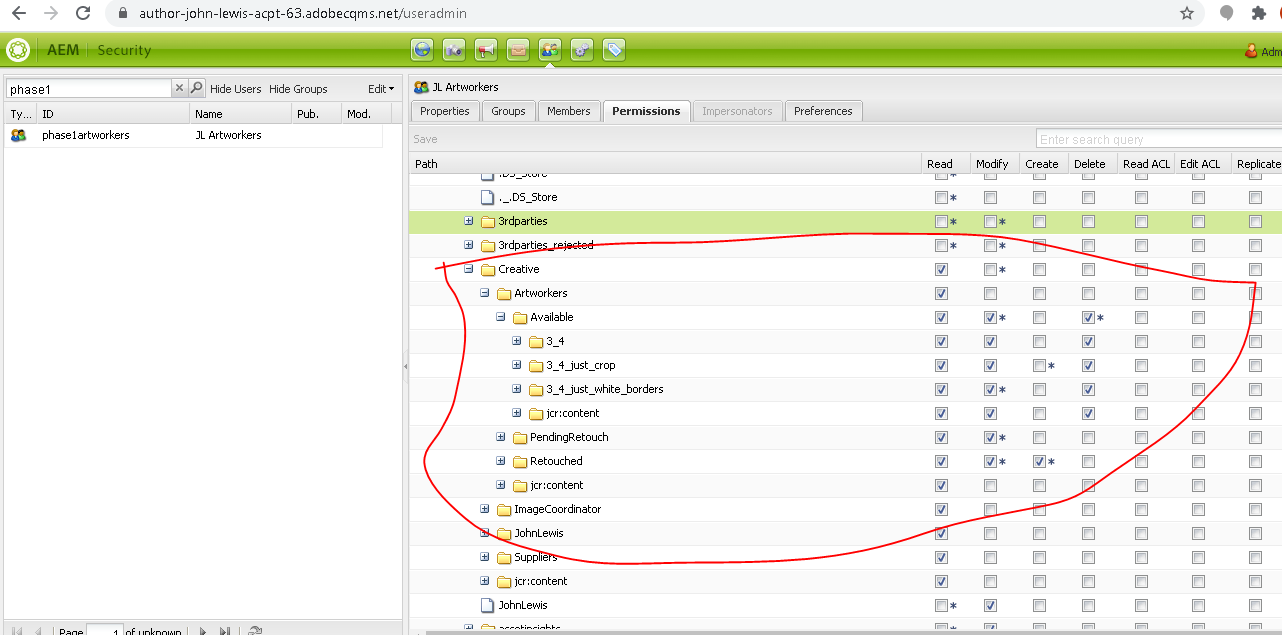Open the Properties tab
Screen dimensions: 1282x635
tap(444, 111)
